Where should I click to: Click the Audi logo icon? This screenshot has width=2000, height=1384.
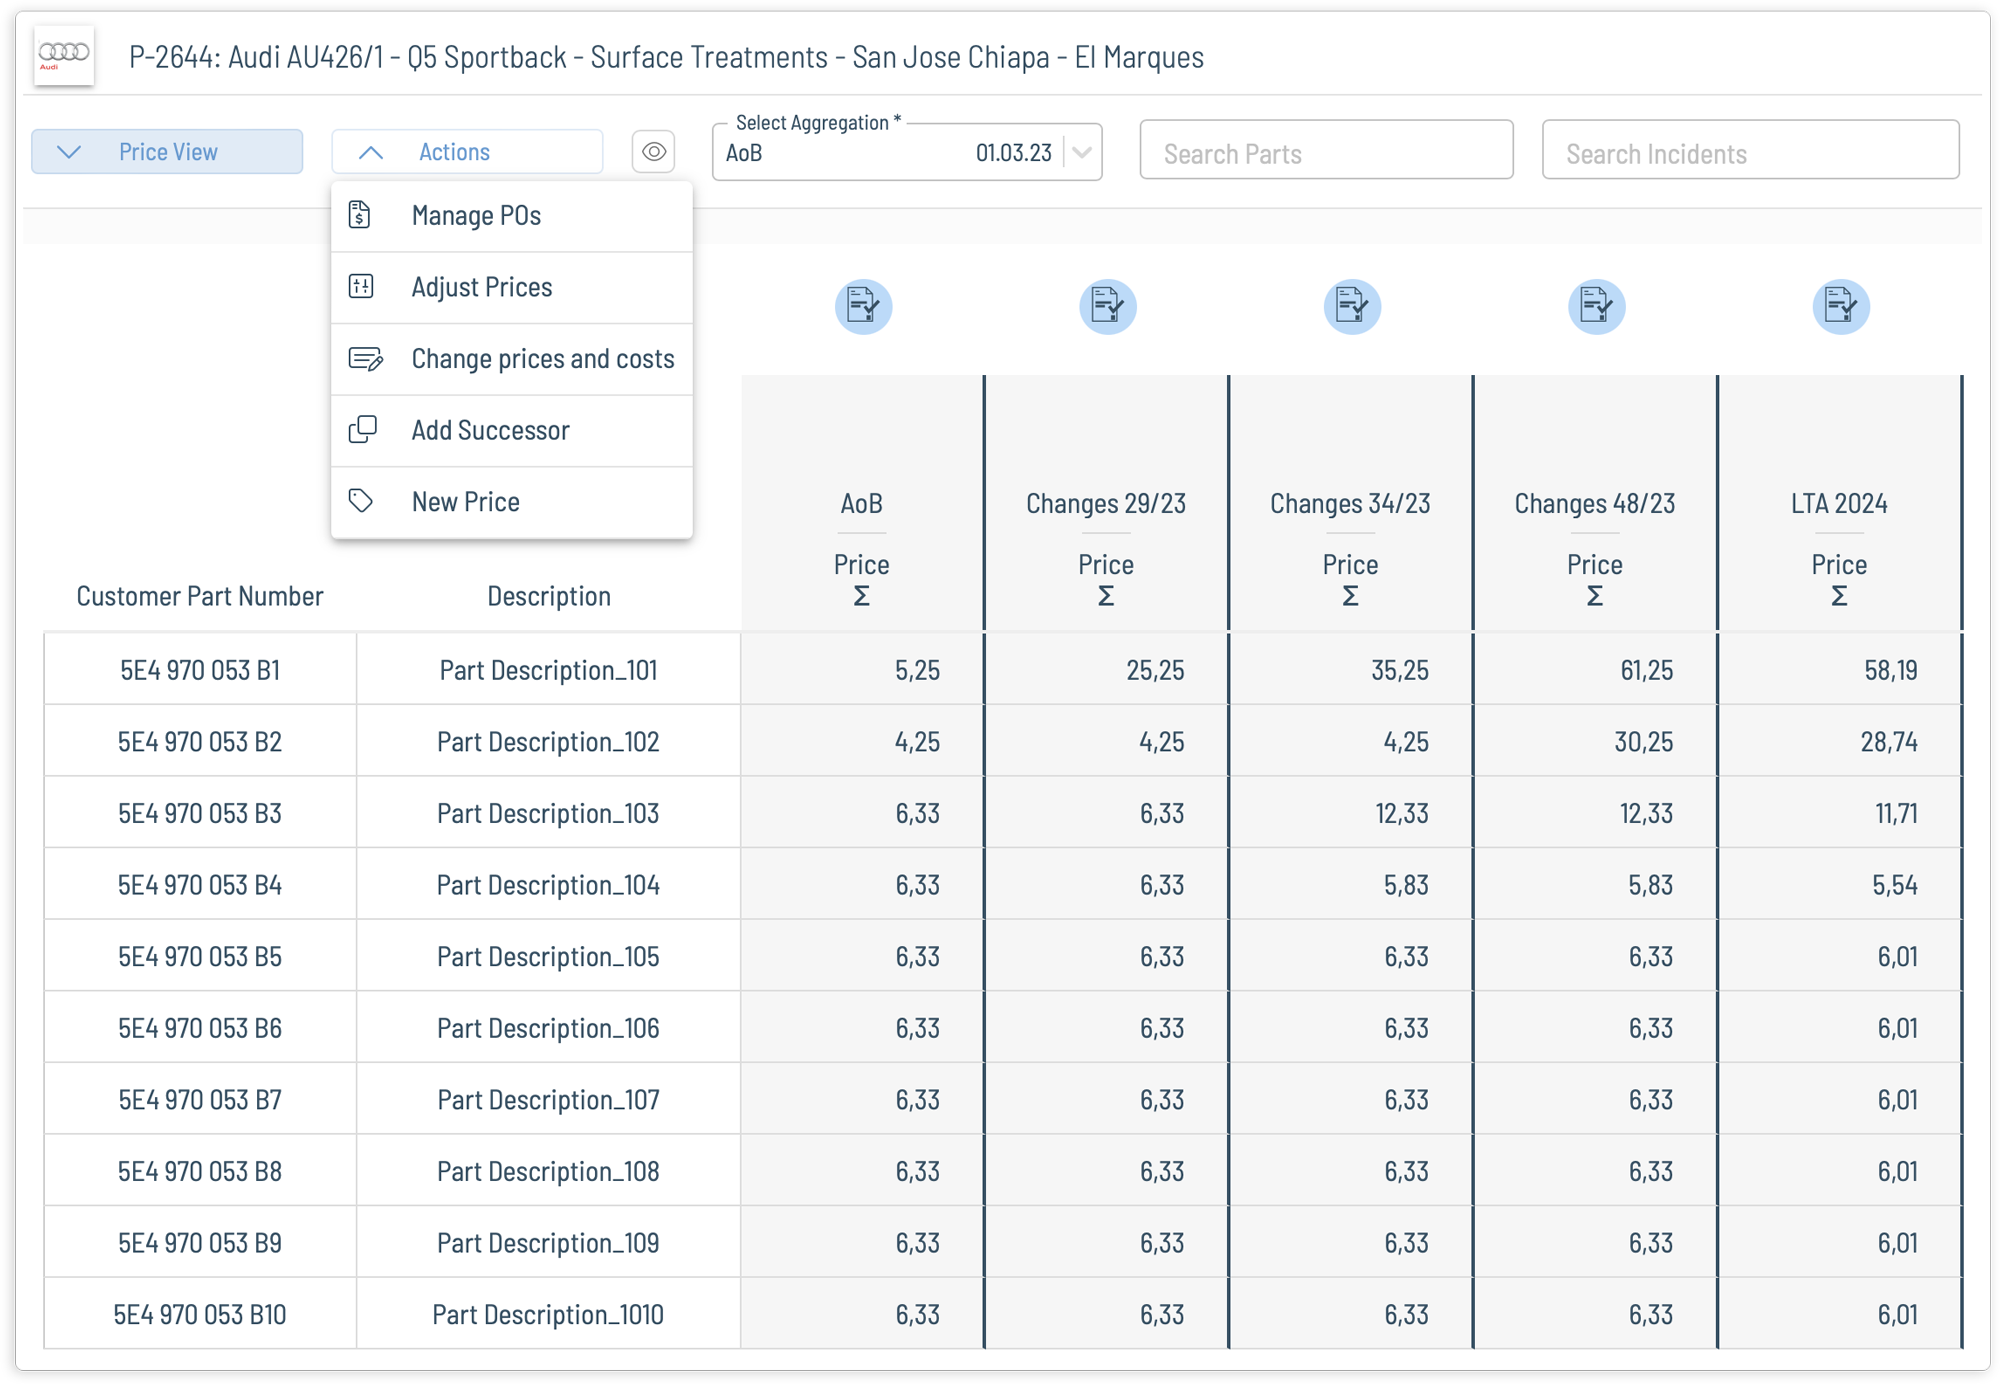pyautogui.click(x=64, y=56)
